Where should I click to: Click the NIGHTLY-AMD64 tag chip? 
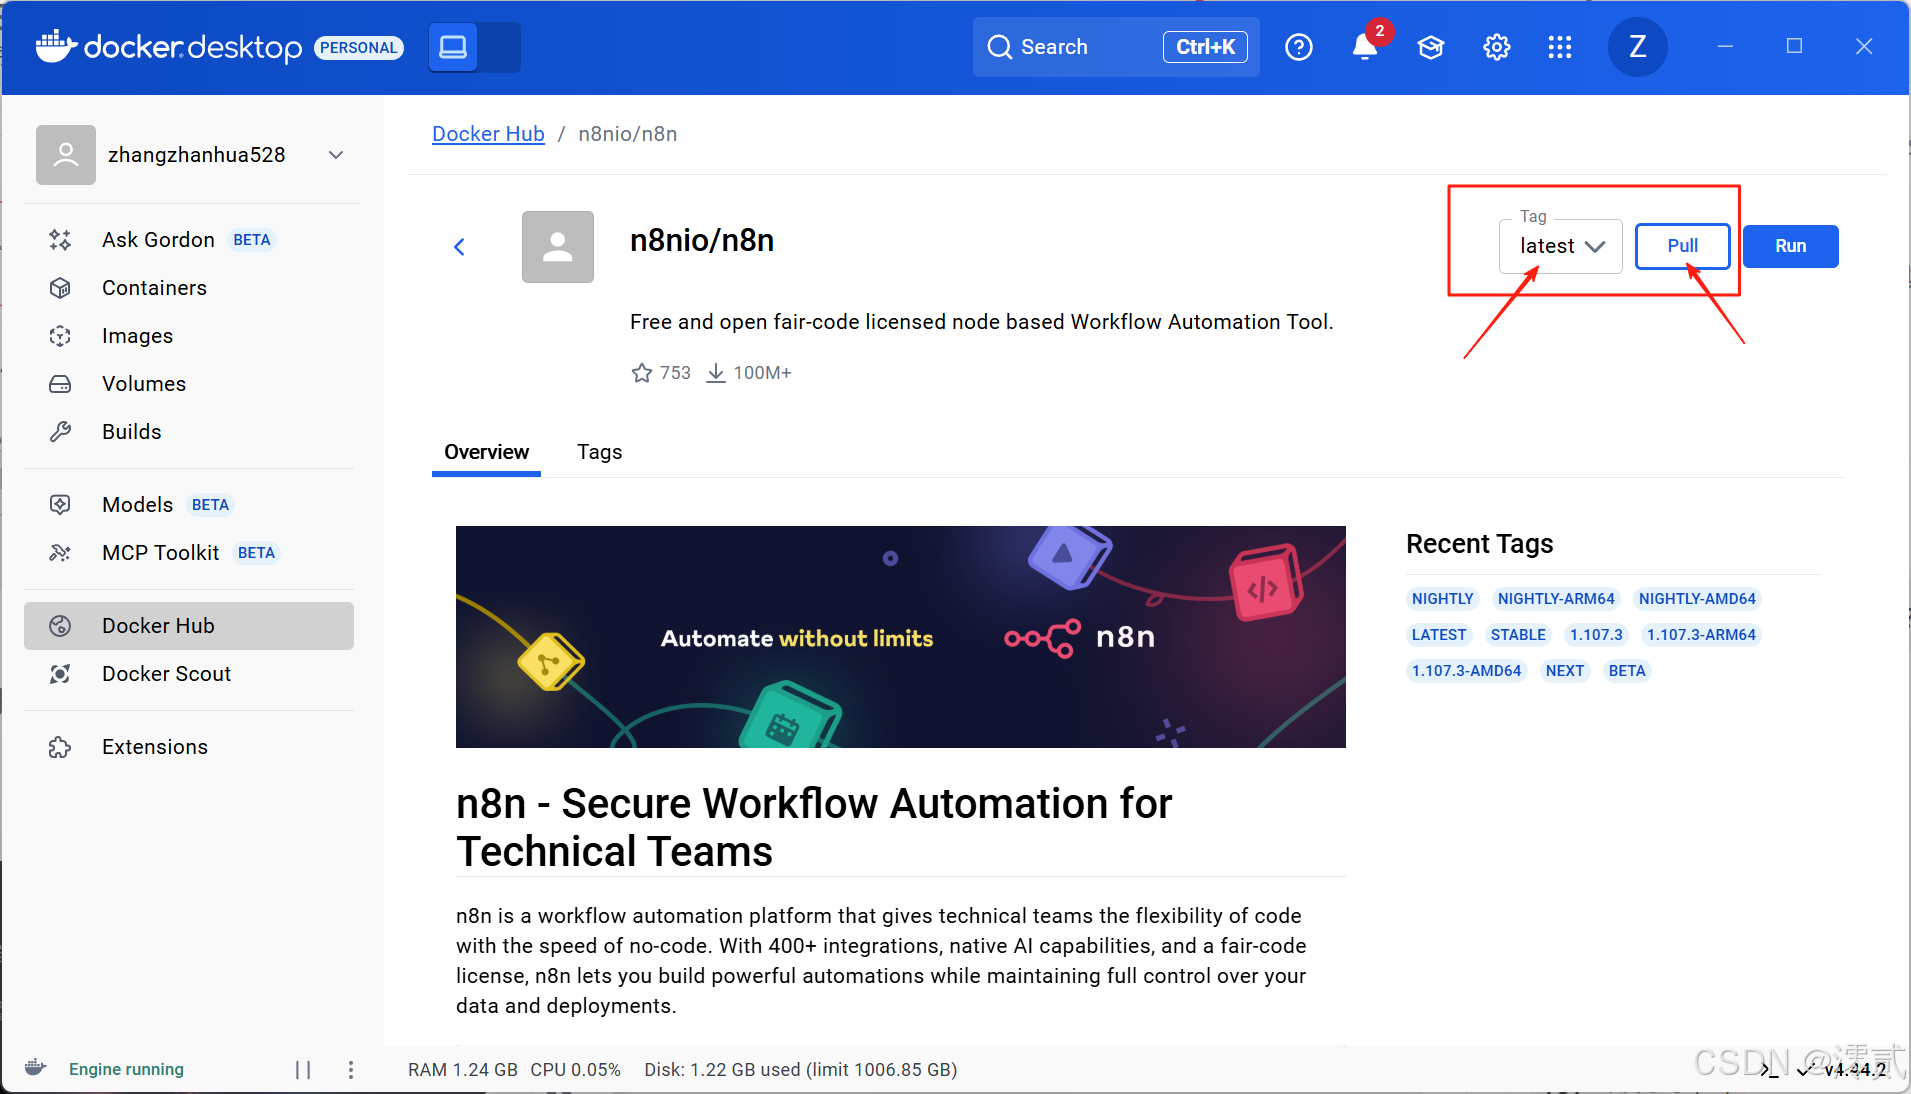tap(1697, 599)
